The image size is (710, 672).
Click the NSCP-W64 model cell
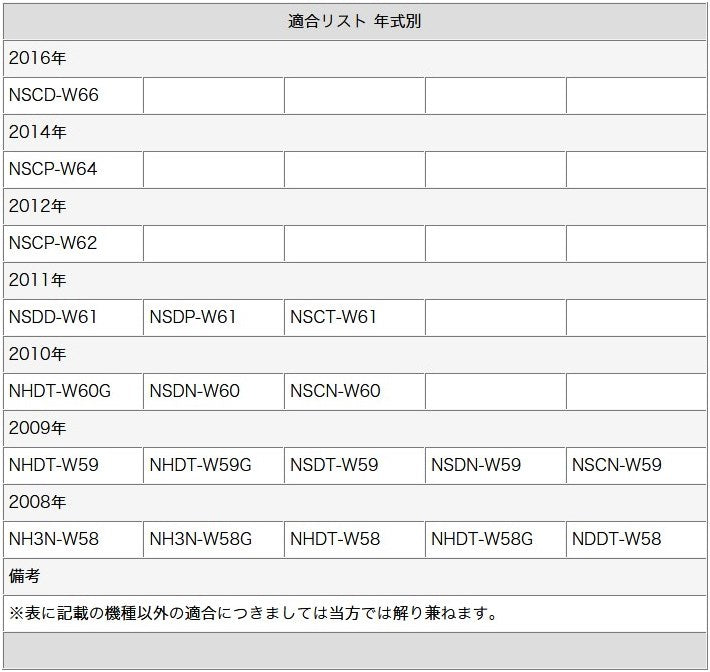tap(73, 169)
